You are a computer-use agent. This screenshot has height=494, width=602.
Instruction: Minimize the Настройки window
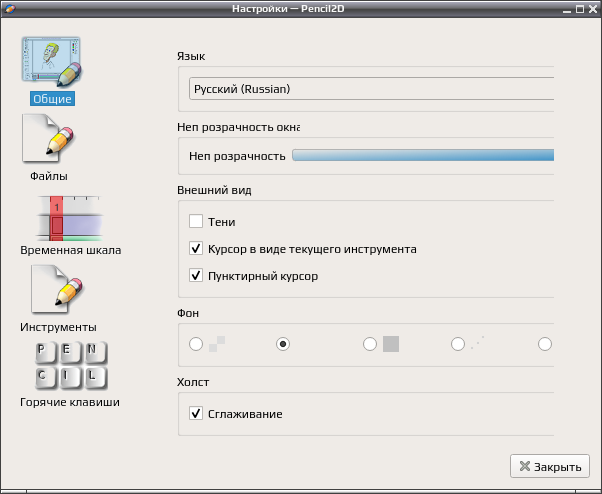point(567,10)
